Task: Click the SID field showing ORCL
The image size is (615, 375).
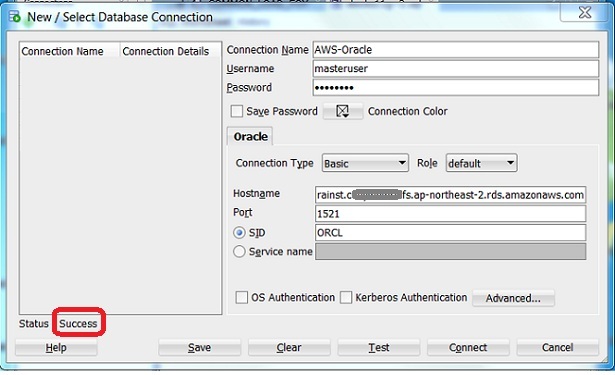Action: point(450,233)
